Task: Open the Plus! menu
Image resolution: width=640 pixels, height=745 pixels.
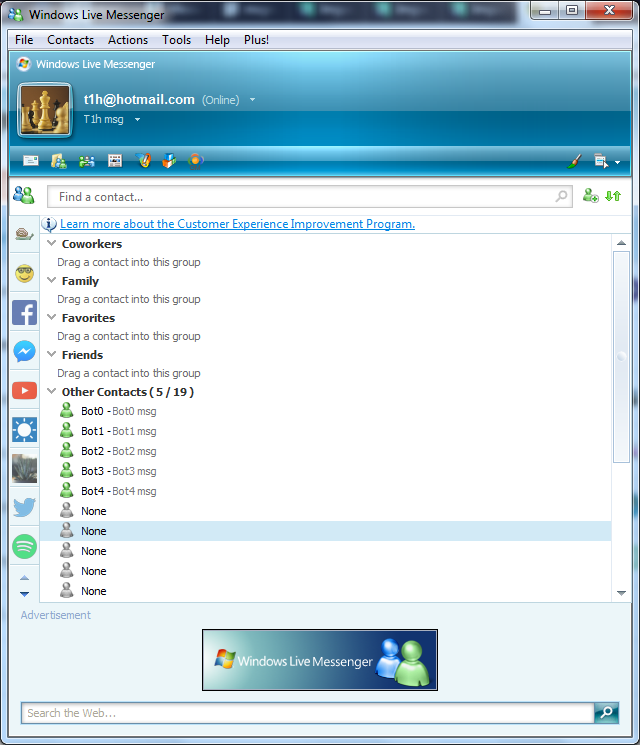Action: (x=256, y=40)
